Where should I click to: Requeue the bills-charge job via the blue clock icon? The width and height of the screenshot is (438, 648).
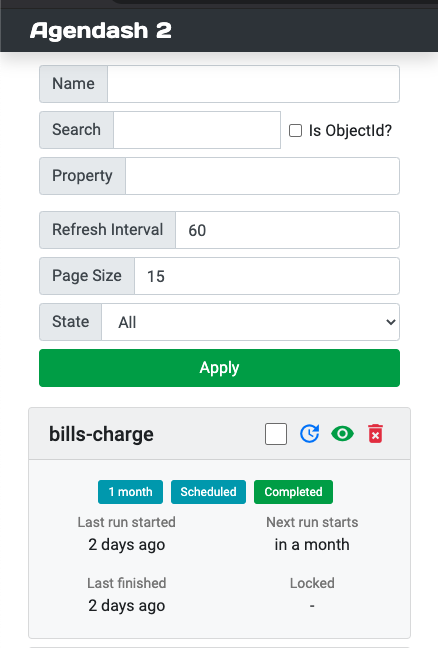coord(309,434)
